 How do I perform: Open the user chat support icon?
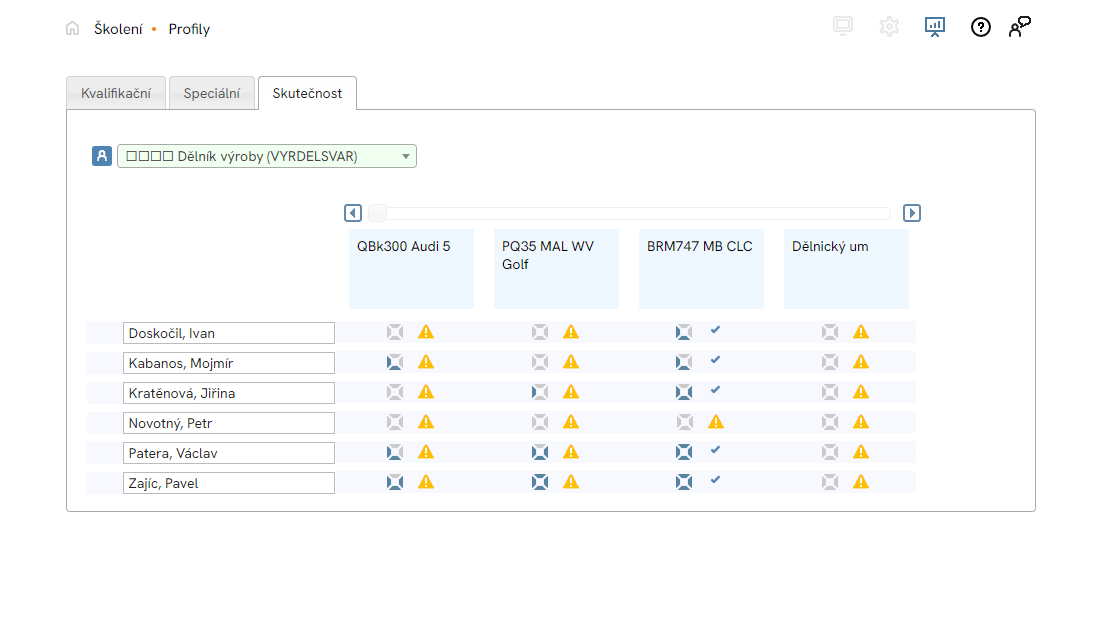coord(1019,27)
